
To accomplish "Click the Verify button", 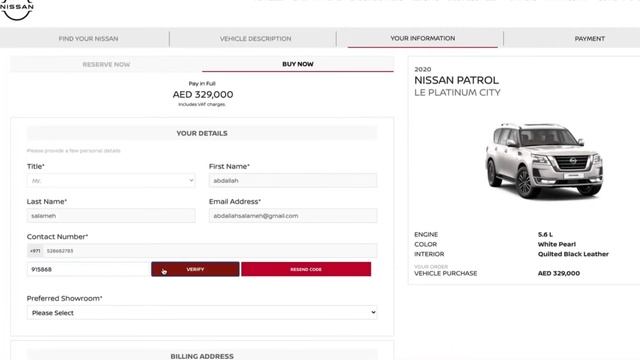I will point(195,269).
